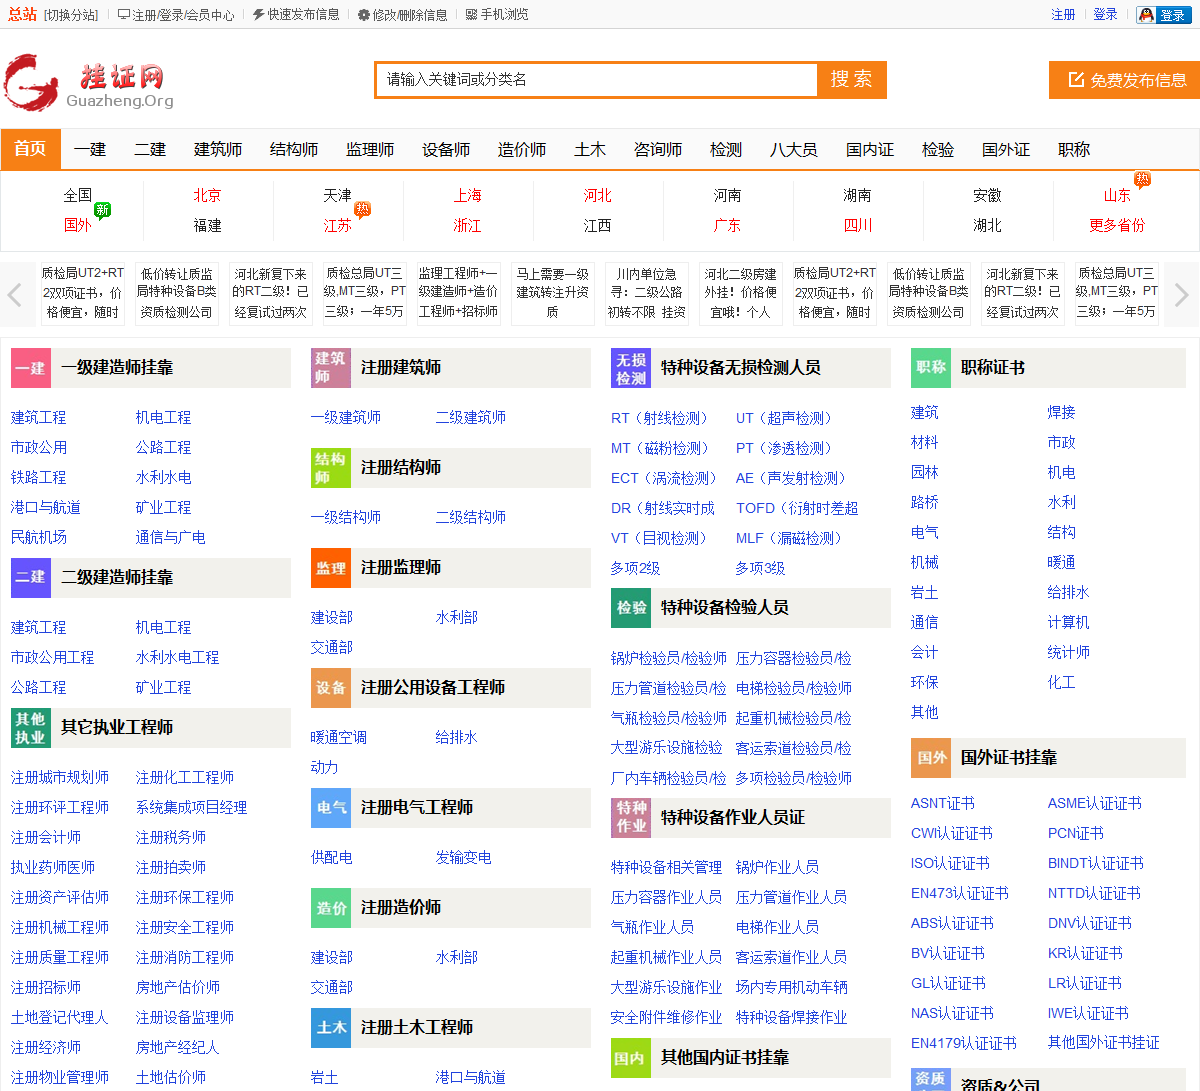Image resolution: width=1200 pixels, height=1091 pixels.
Task: Open TOFD（衍射时差超）link
Action: pos(797,509)
